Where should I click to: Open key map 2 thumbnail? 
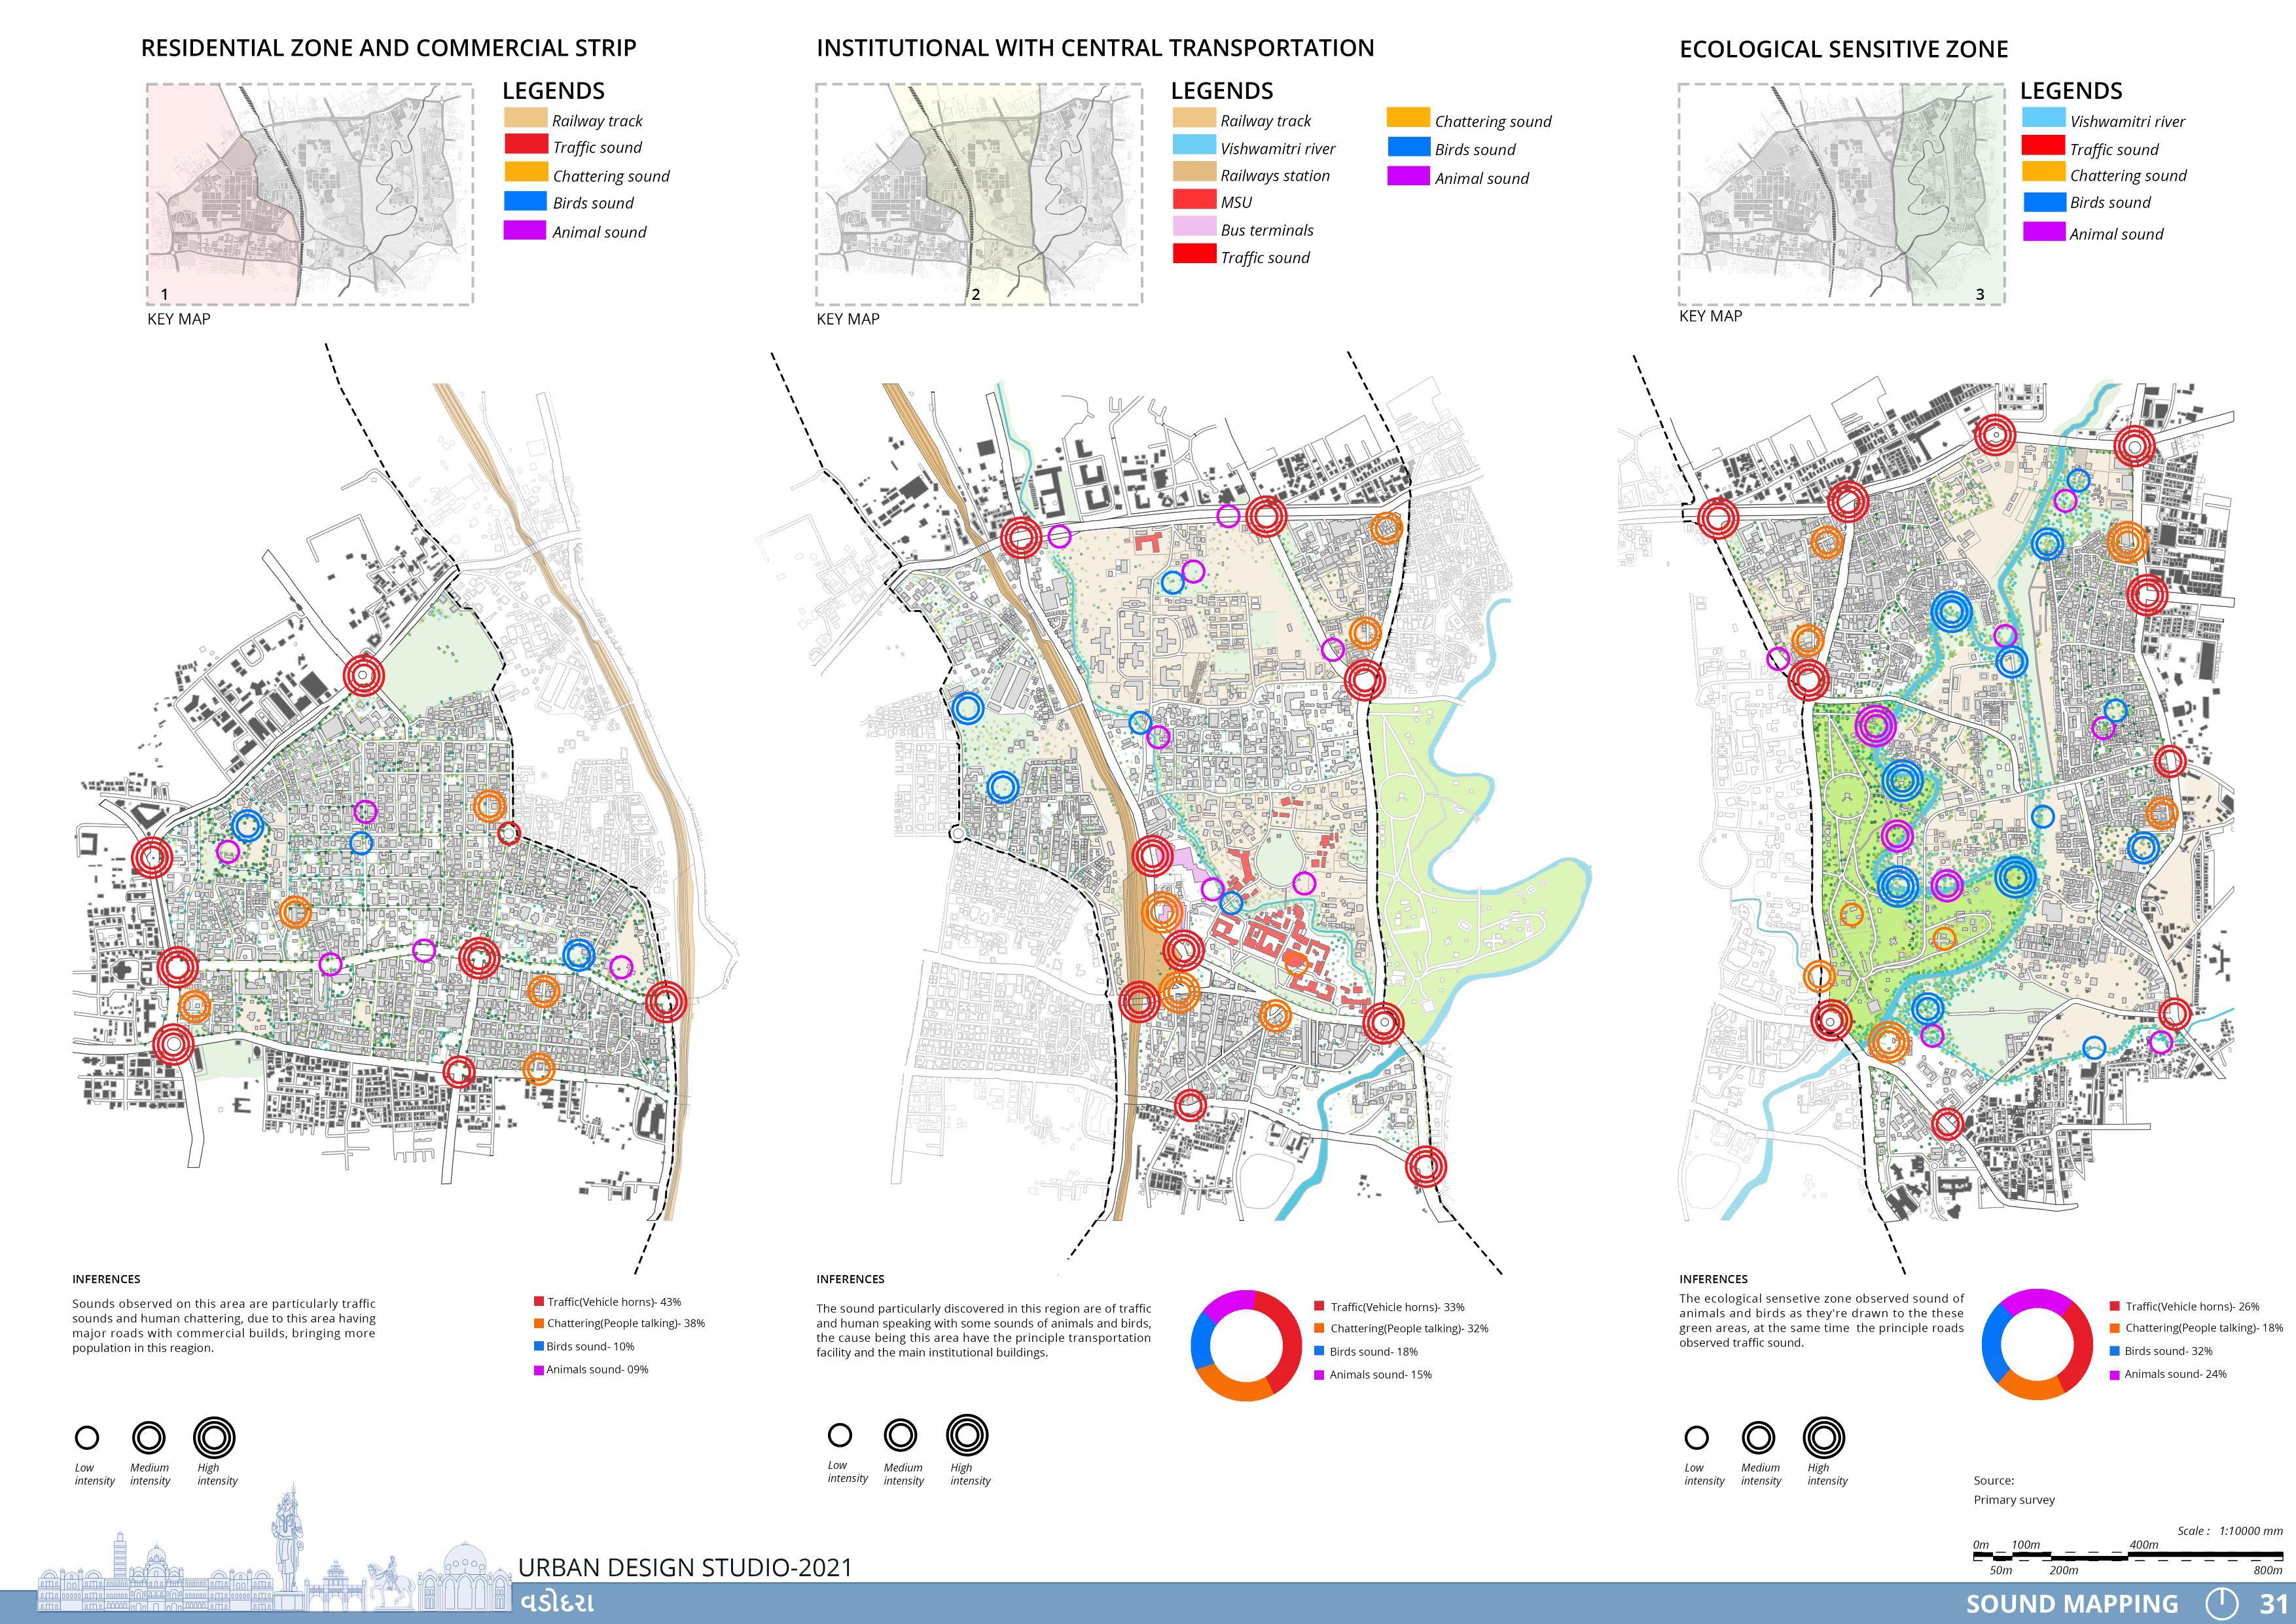pos(978,194)
